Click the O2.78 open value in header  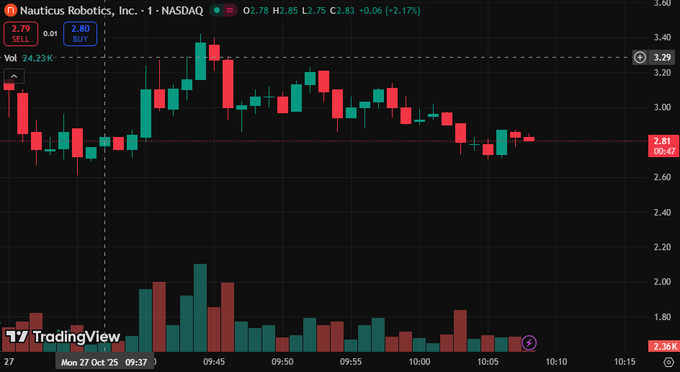click(x=256, y=10)
